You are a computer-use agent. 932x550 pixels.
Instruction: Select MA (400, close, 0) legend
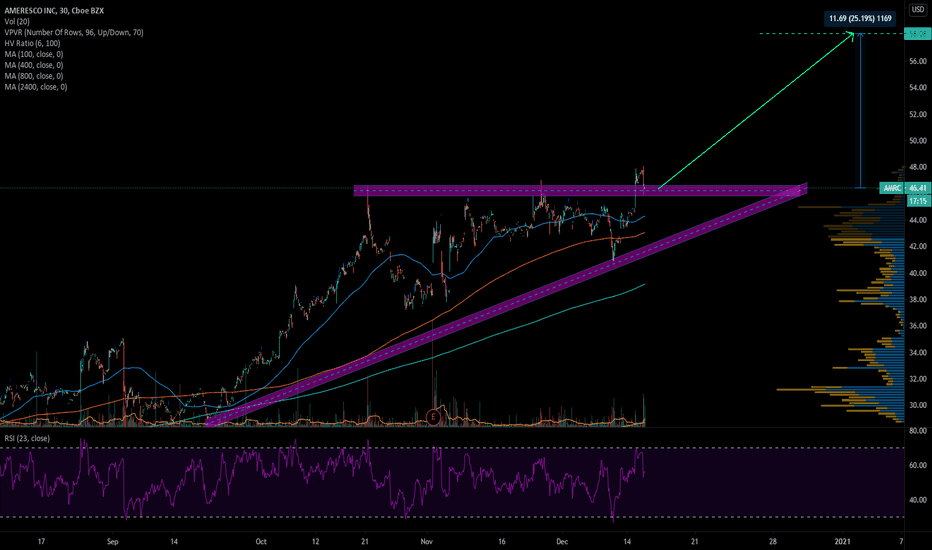coord(34,65)
